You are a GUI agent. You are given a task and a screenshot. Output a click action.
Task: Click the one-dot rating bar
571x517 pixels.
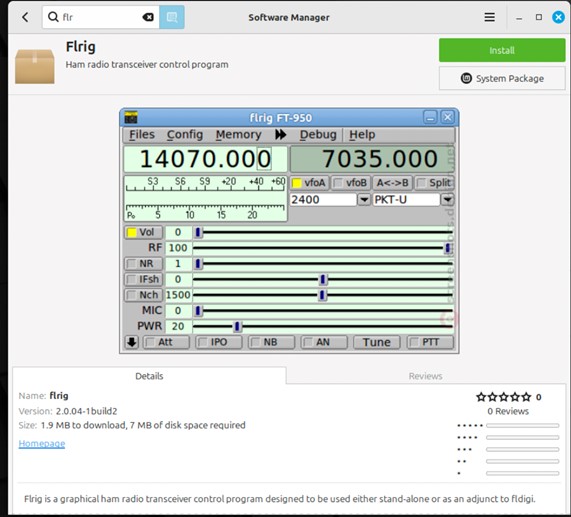(523, 473)
